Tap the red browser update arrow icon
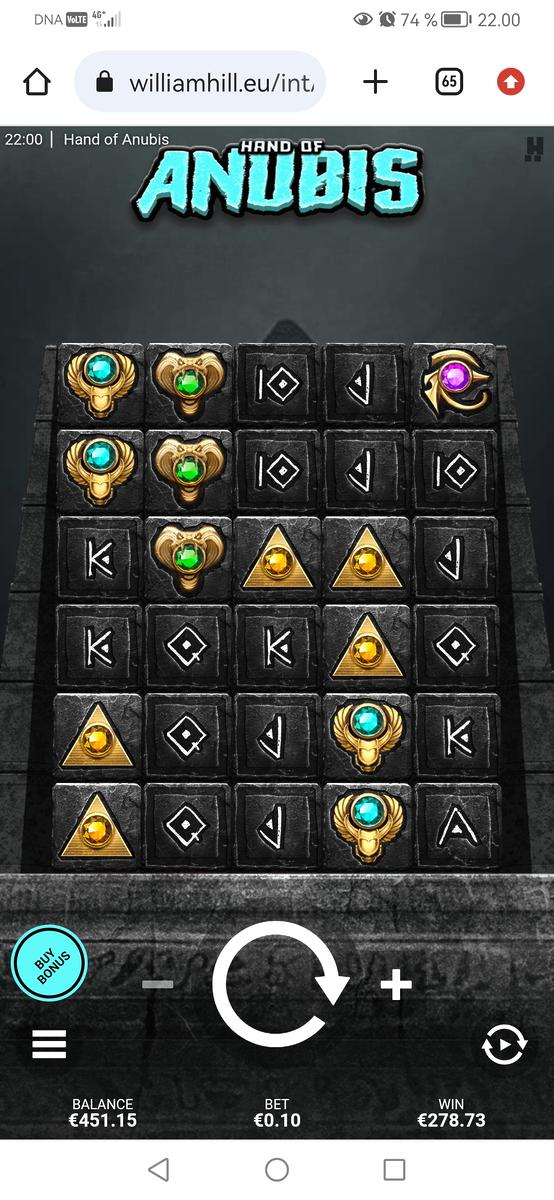Image resolution: width=554 pixels, height=1200 pixels. 511,82
